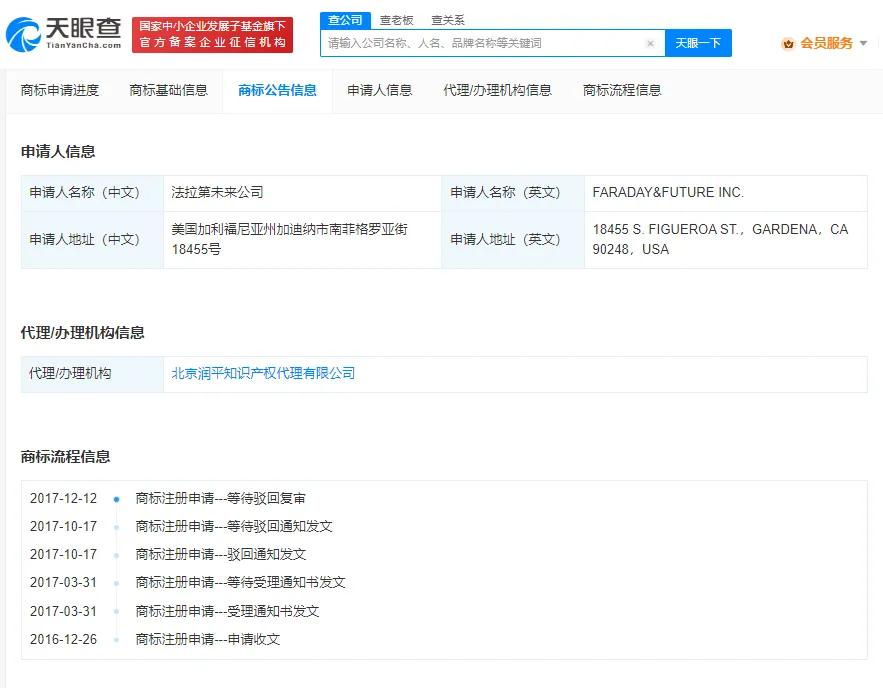883x688 pixels.
Task: Open the 商标流程信息 tab
Action: pyautogui.click(x=622, y=90)
